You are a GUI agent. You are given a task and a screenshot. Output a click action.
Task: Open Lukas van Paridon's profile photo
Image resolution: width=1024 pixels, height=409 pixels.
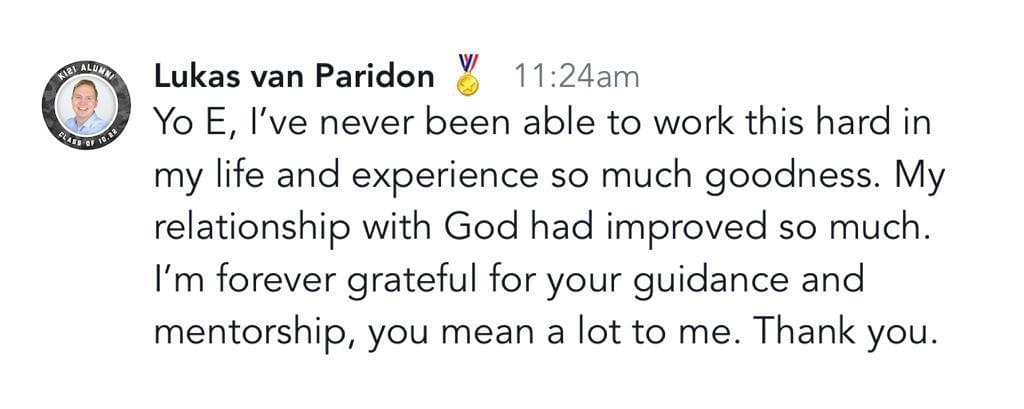86,104
